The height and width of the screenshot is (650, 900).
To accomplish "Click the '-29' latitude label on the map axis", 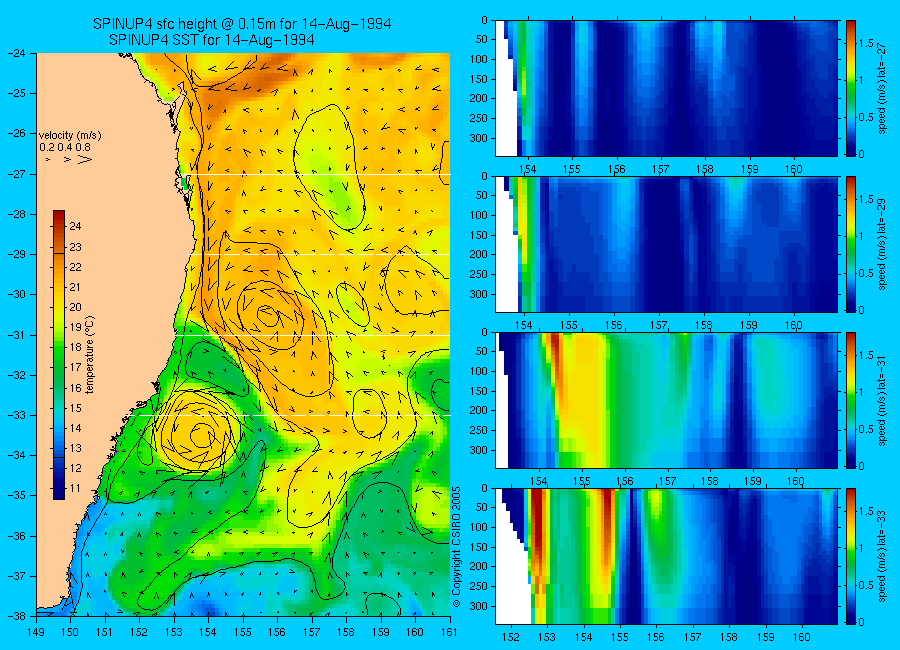I will [17, 254].
